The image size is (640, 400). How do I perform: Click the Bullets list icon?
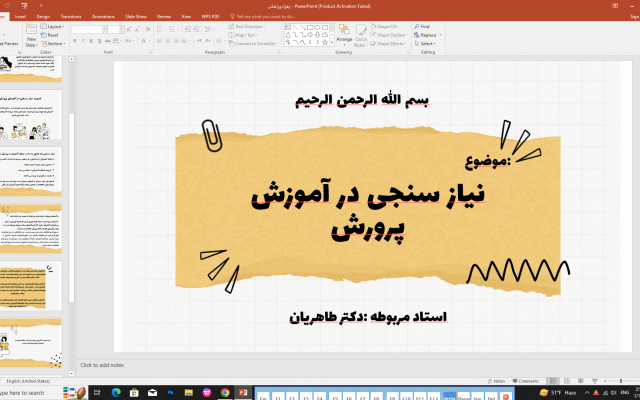coord(161,29)
